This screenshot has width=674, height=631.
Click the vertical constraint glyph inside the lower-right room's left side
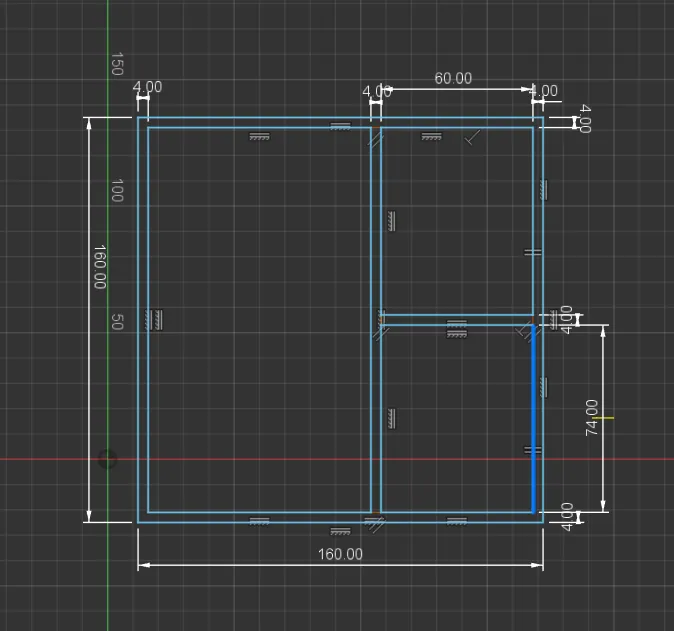391,419
